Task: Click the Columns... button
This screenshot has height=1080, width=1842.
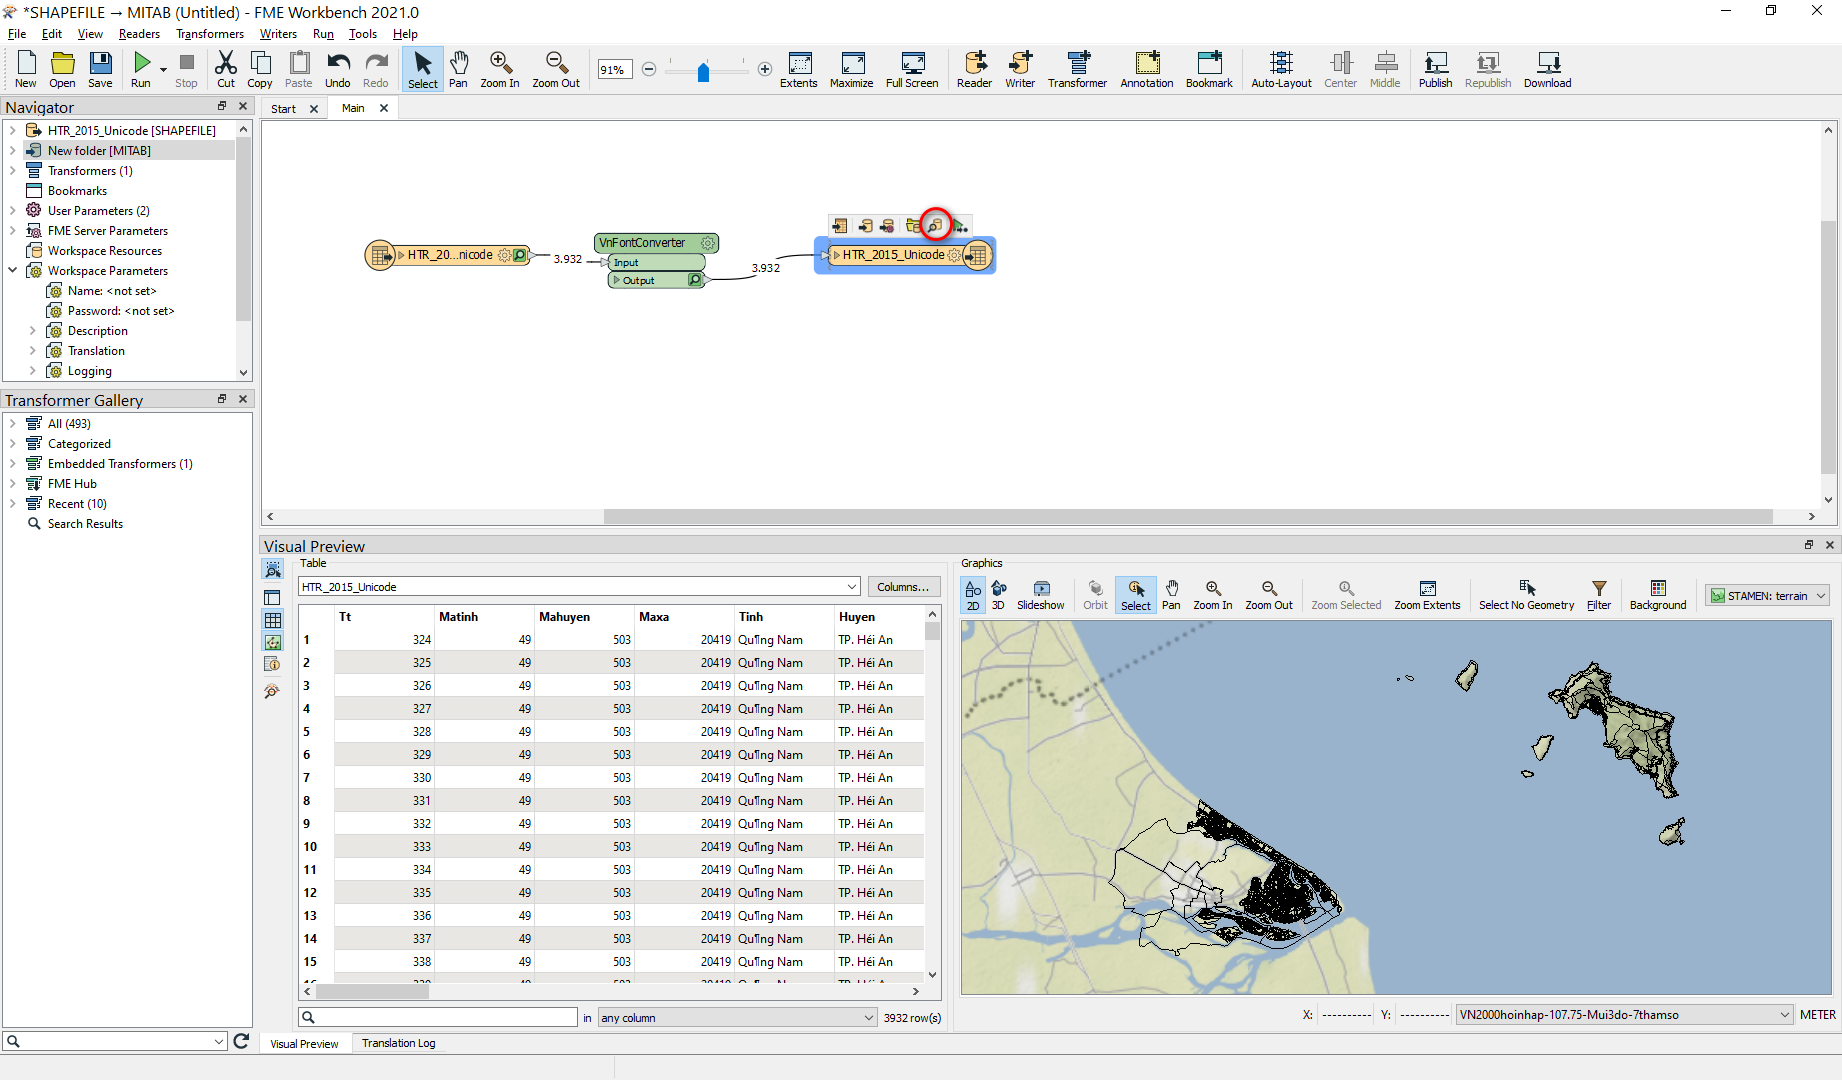Action: [x=903, y=587]
